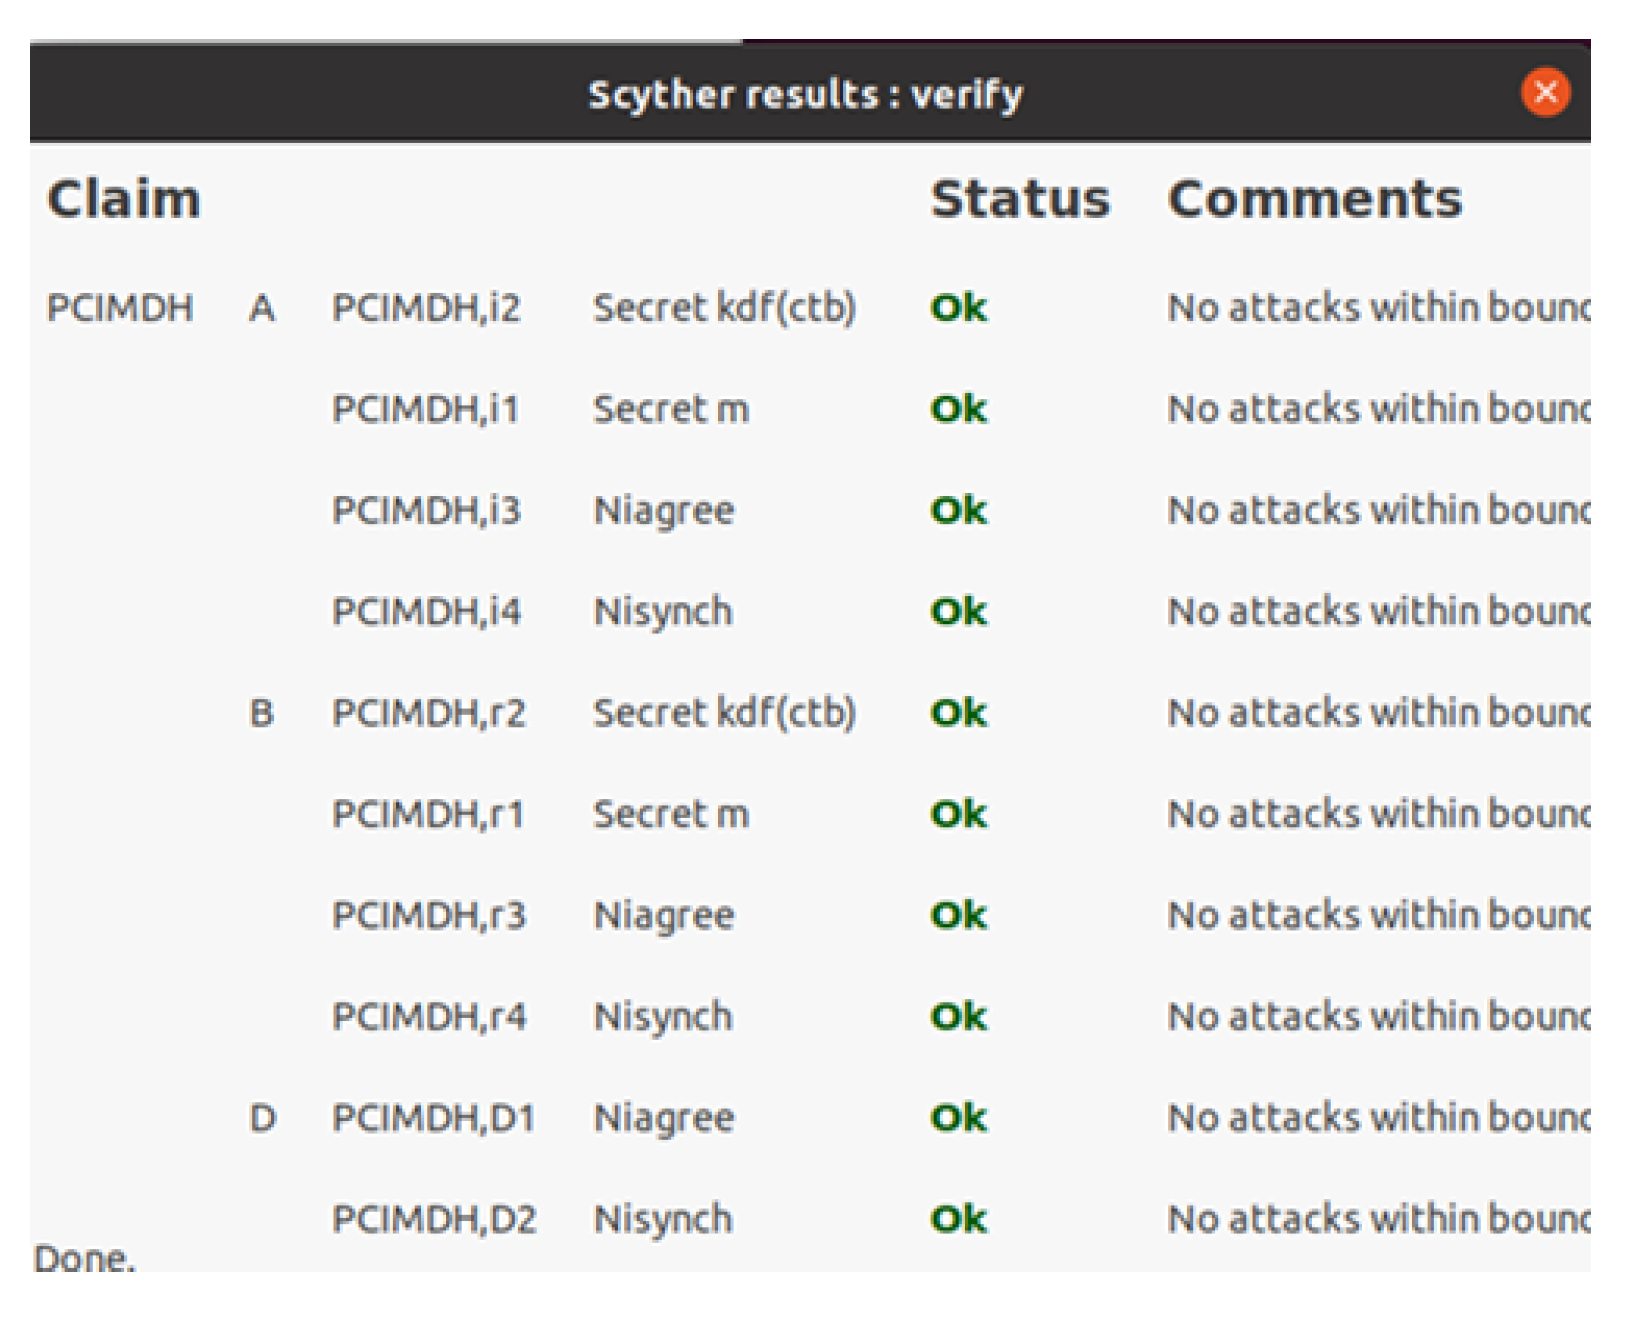
Task: Click the Ok status for PCIMDH,i2
Action: pos(958,308)
